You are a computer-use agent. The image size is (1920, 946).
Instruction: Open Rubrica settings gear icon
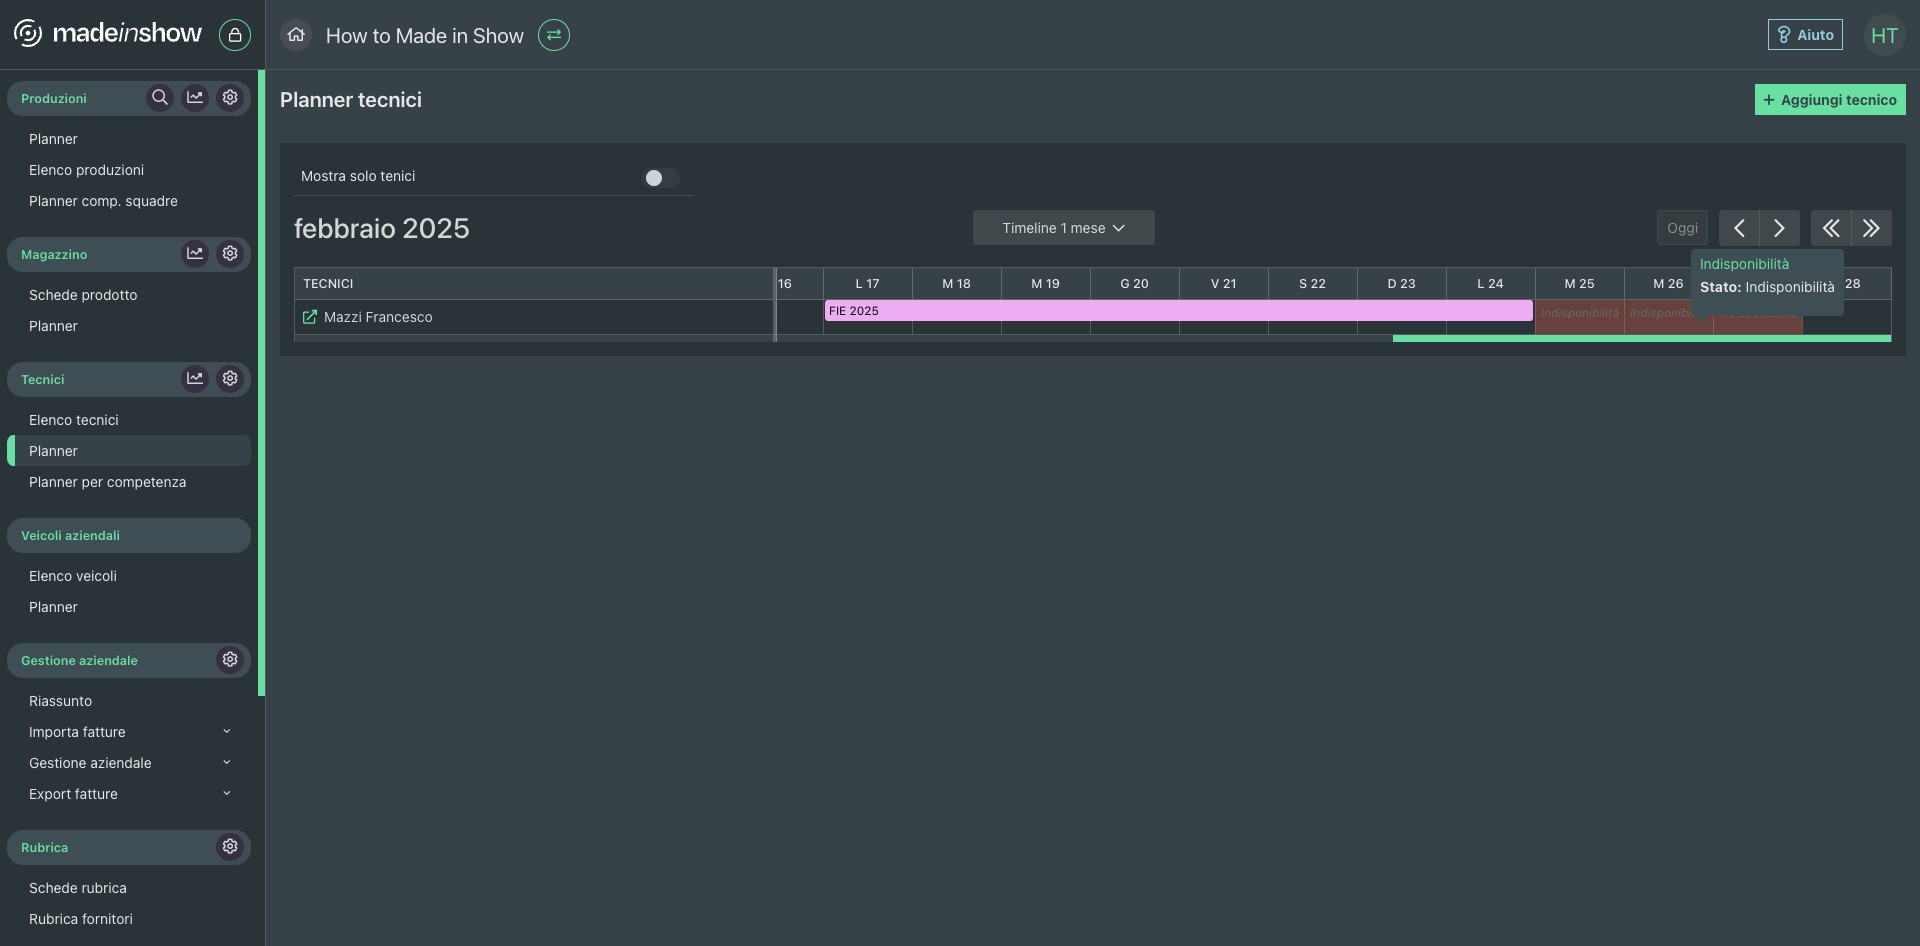pyautogui.click(x=230, y=847)
